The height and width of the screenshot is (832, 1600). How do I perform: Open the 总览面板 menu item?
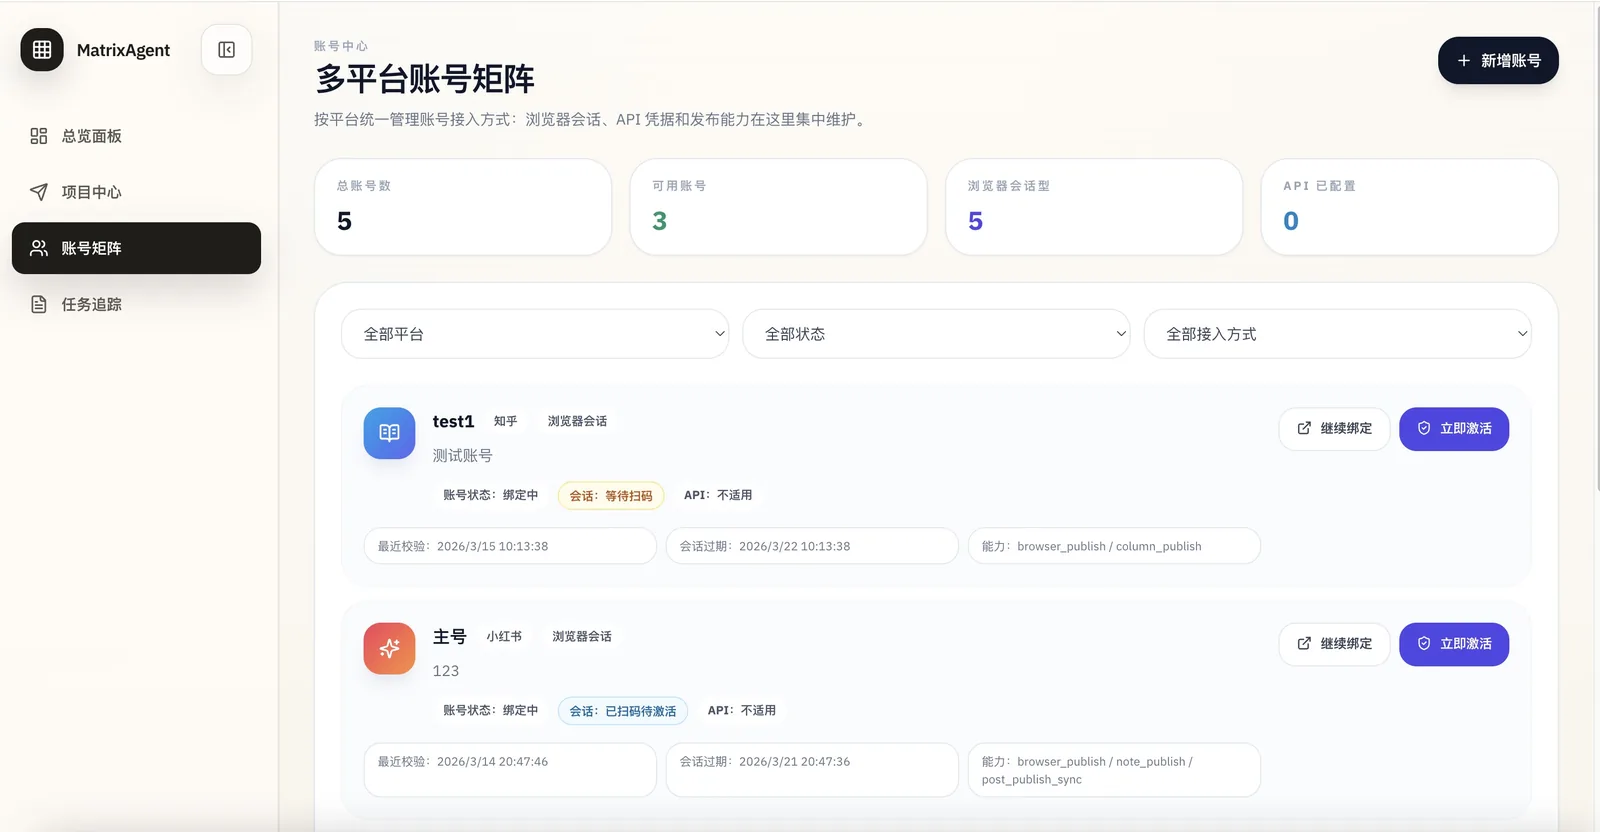click(136, 136)
